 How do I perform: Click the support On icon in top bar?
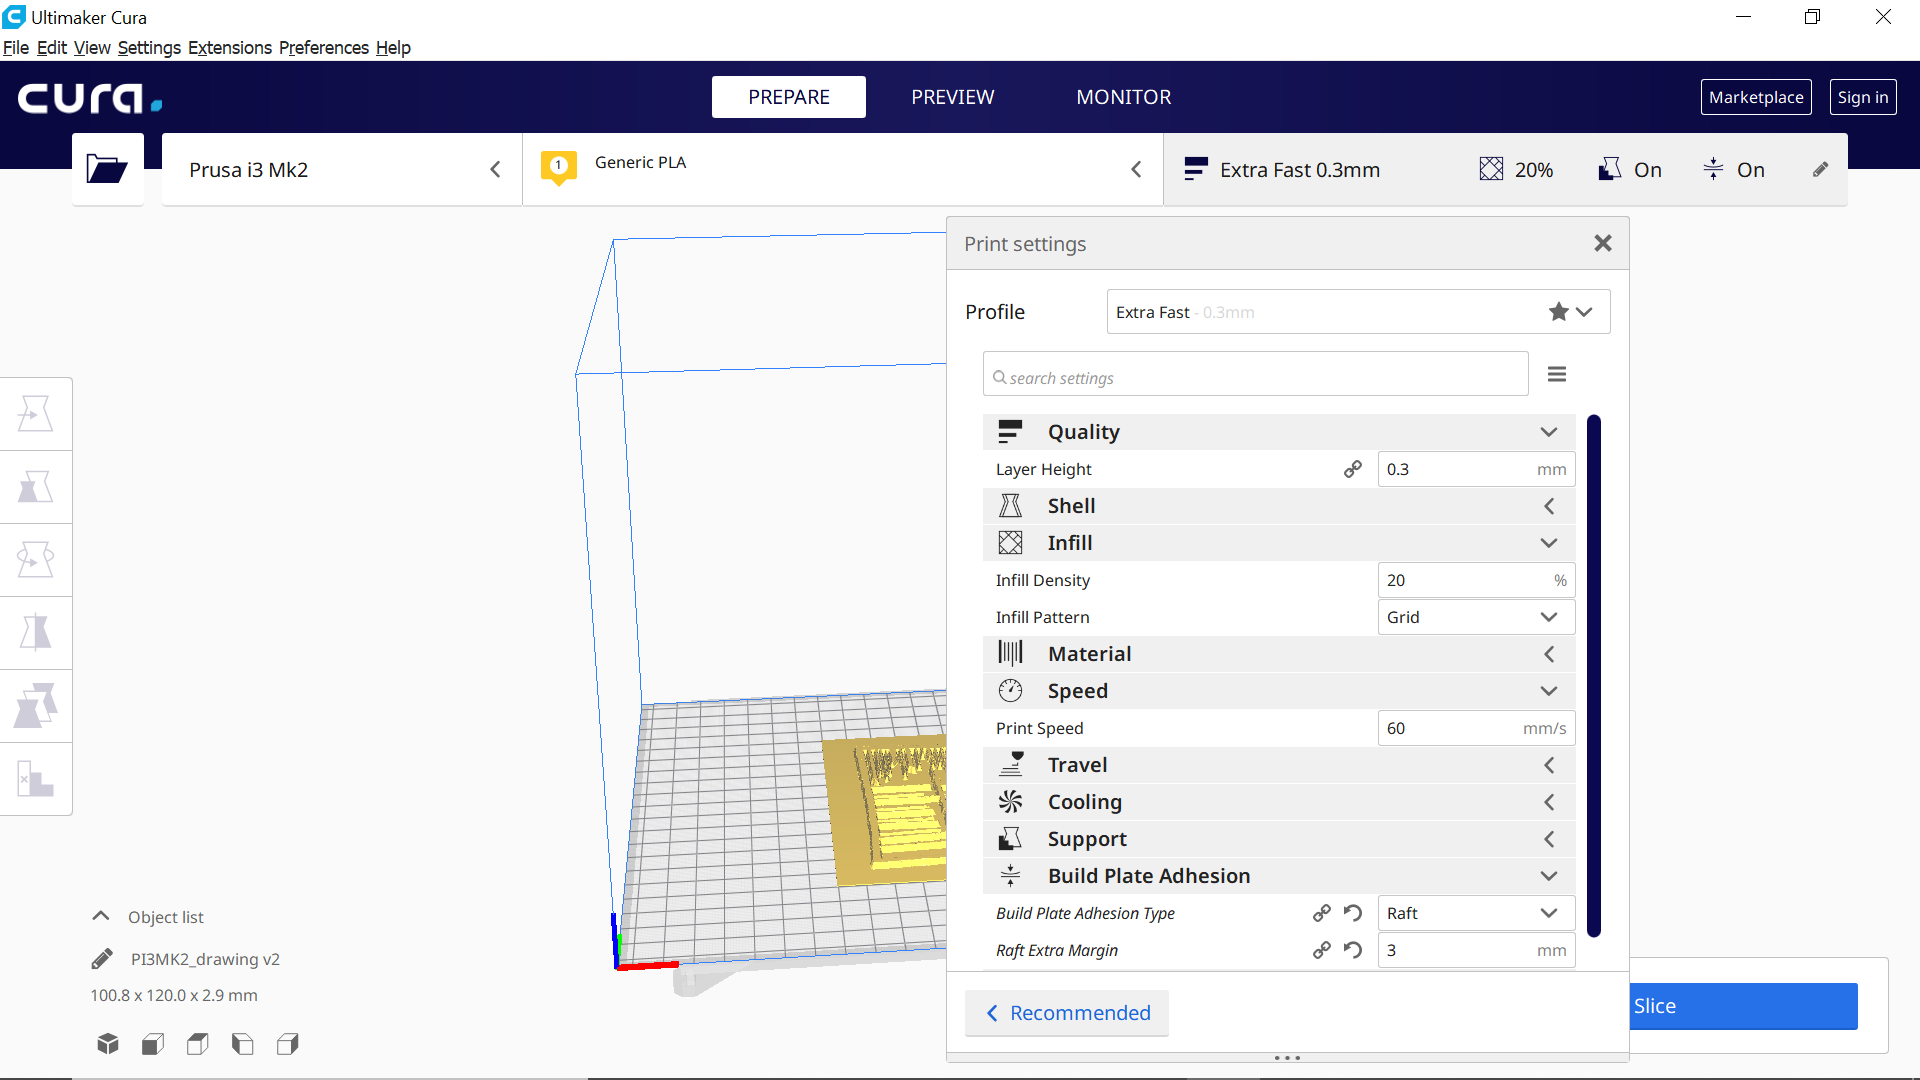tap(1609, 170)
